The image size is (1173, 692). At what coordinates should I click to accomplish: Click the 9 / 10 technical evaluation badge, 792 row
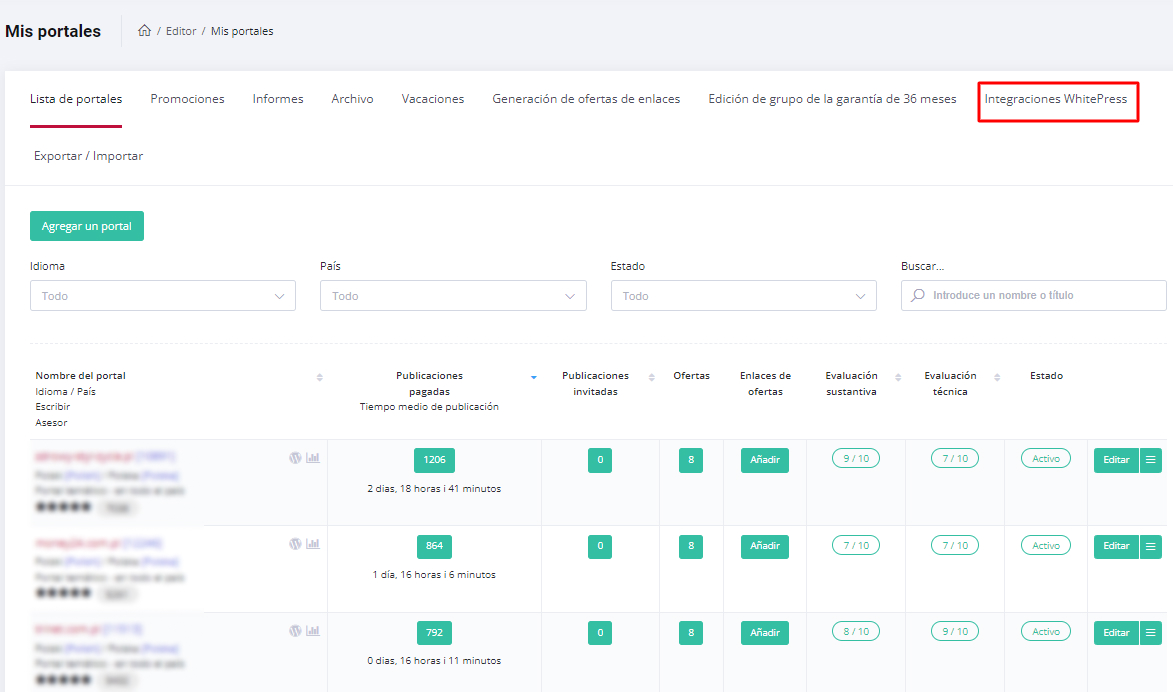(x=955, y=631)
